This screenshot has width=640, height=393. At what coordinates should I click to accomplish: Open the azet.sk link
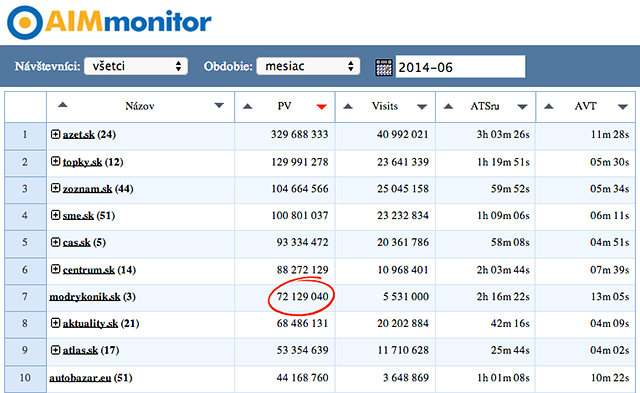pyautogui.click(x=78, y=135)
